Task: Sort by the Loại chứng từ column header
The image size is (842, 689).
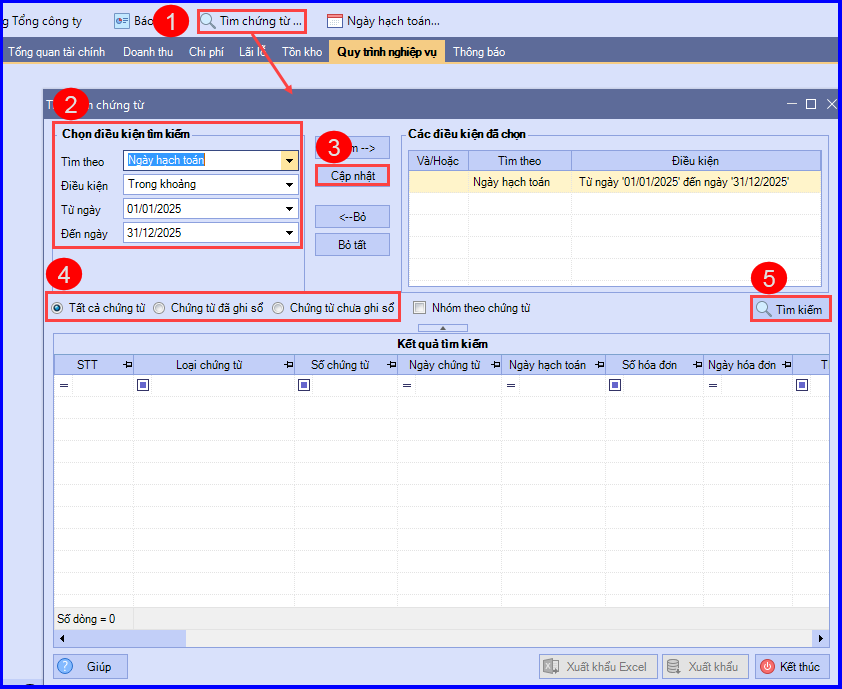Action: click(209, 365)
